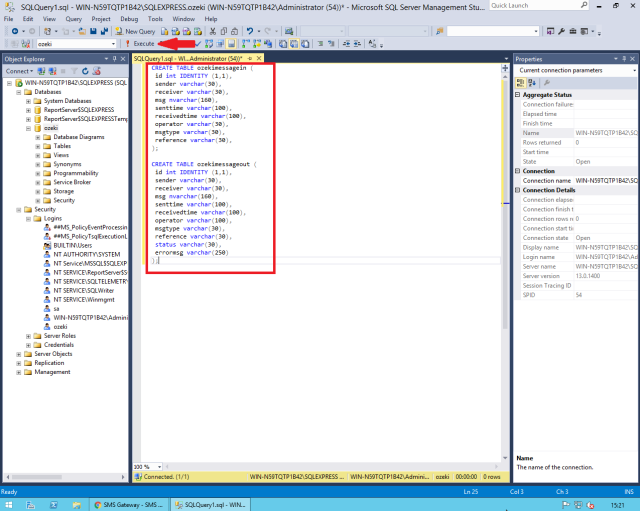Toggle Categorized view in Properties
The width and height of the screenshot is (640, 511).
click(x=520, y=83)
